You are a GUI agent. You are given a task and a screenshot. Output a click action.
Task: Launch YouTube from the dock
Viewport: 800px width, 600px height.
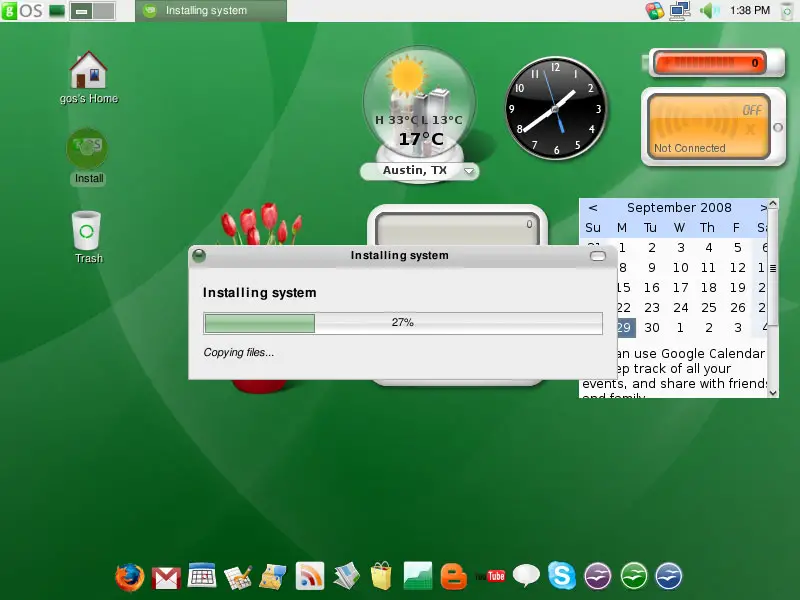click(490, 577)
